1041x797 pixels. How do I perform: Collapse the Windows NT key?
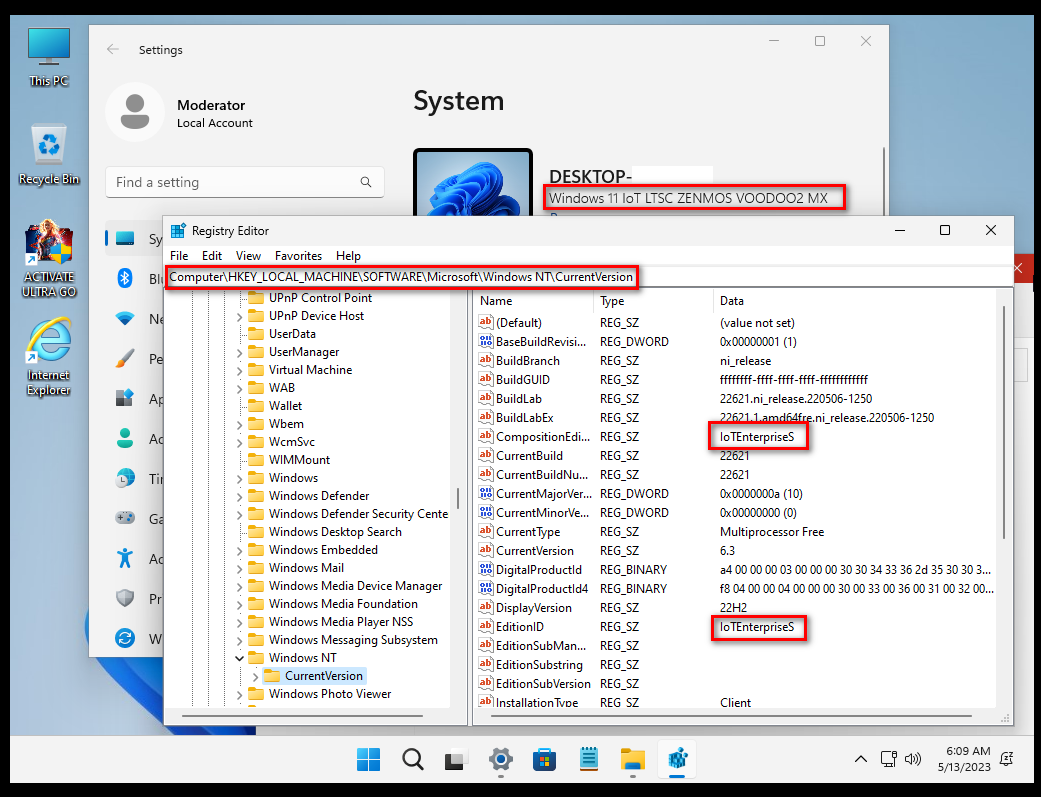(x=240, y=658)
